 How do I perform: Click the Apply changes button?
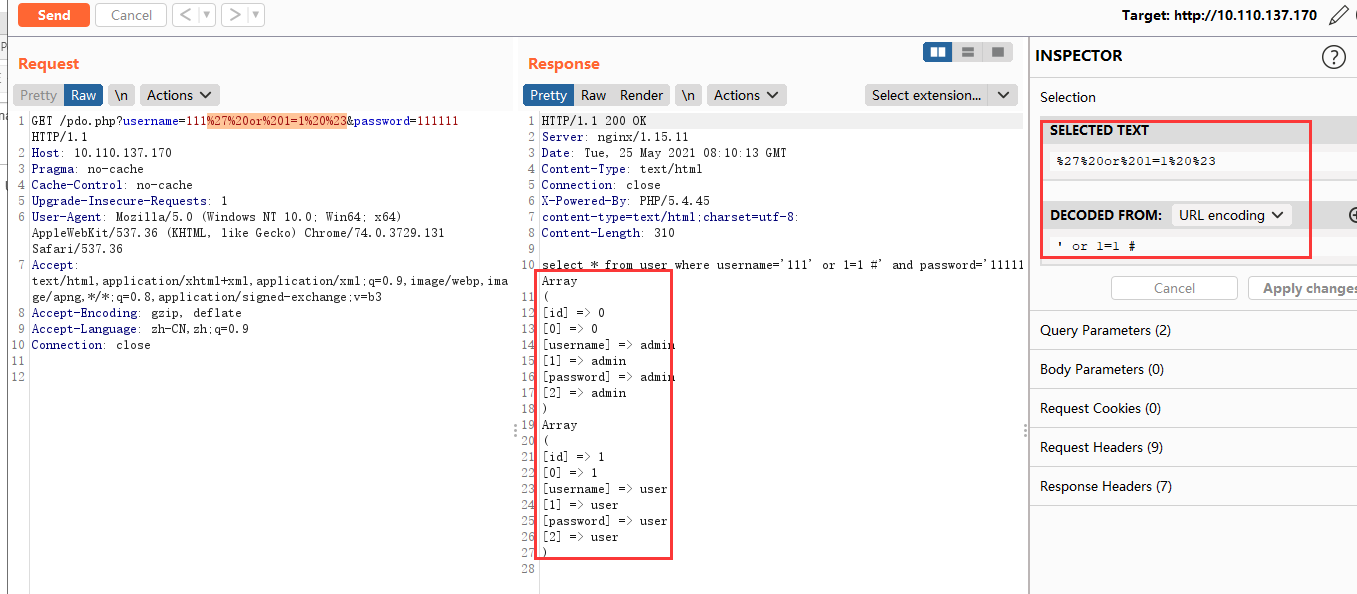[x=1304, y=288]
